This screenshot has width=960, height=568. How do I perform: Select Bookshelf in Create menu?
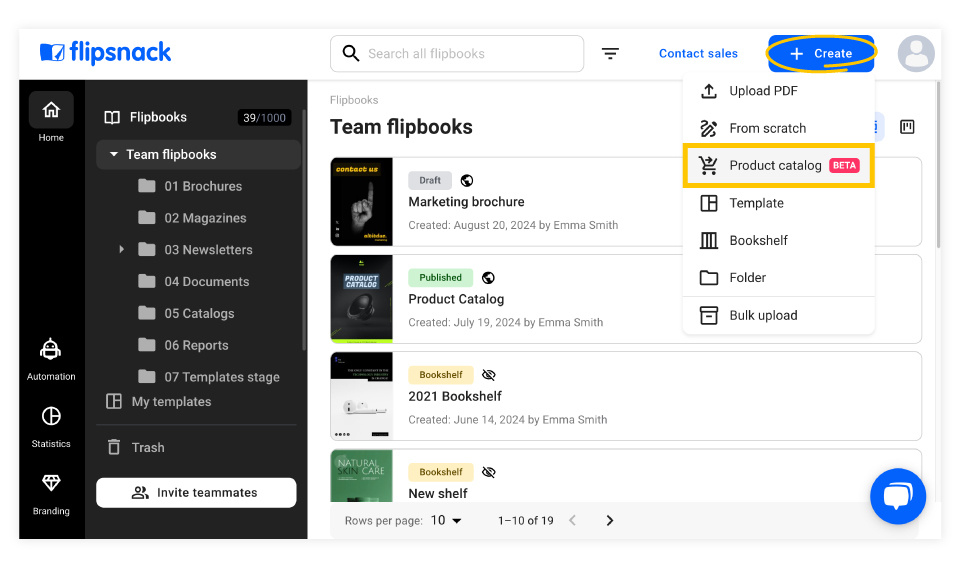pos(778,241)
